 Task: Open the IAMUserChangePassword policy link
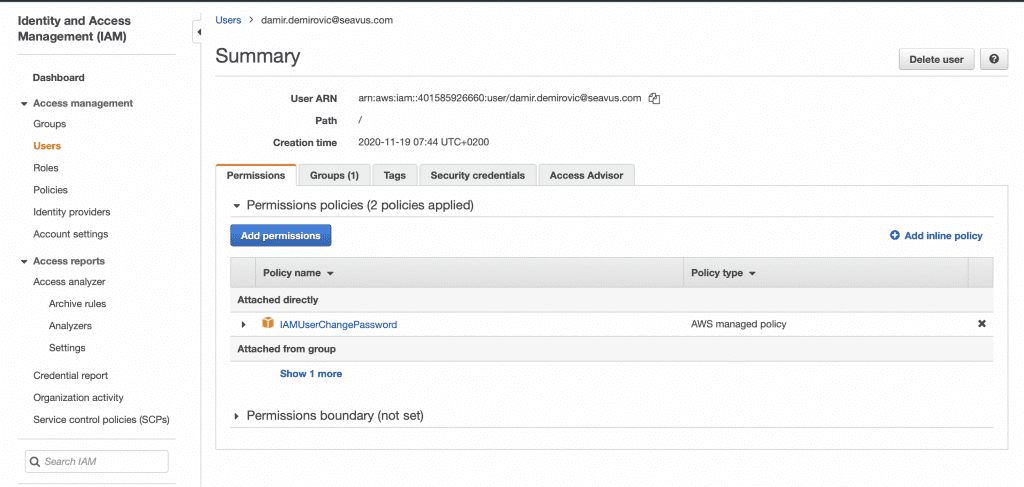[338, 324]
